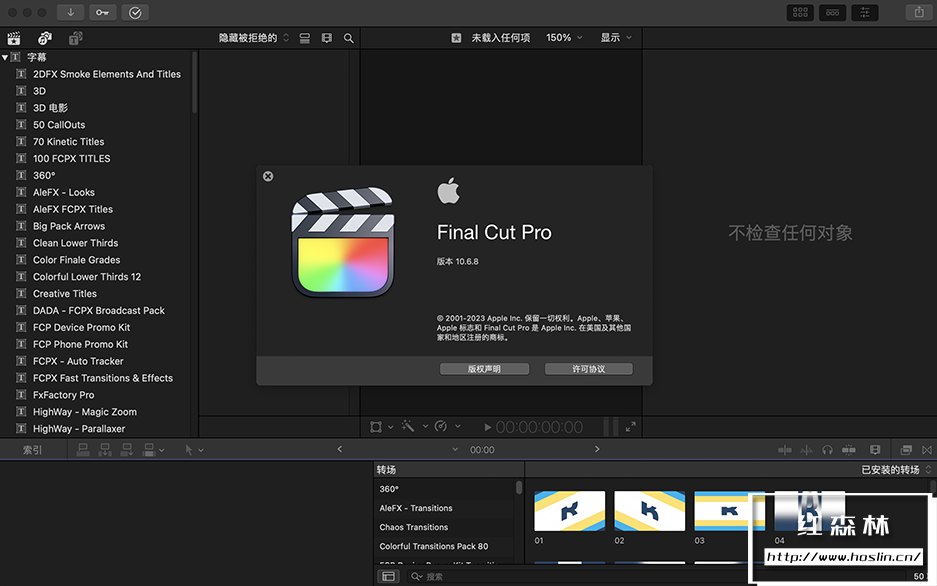
Task: Open the filmstrip clip appearance icon
Action: pyautogui.click(x=327, y=38)
